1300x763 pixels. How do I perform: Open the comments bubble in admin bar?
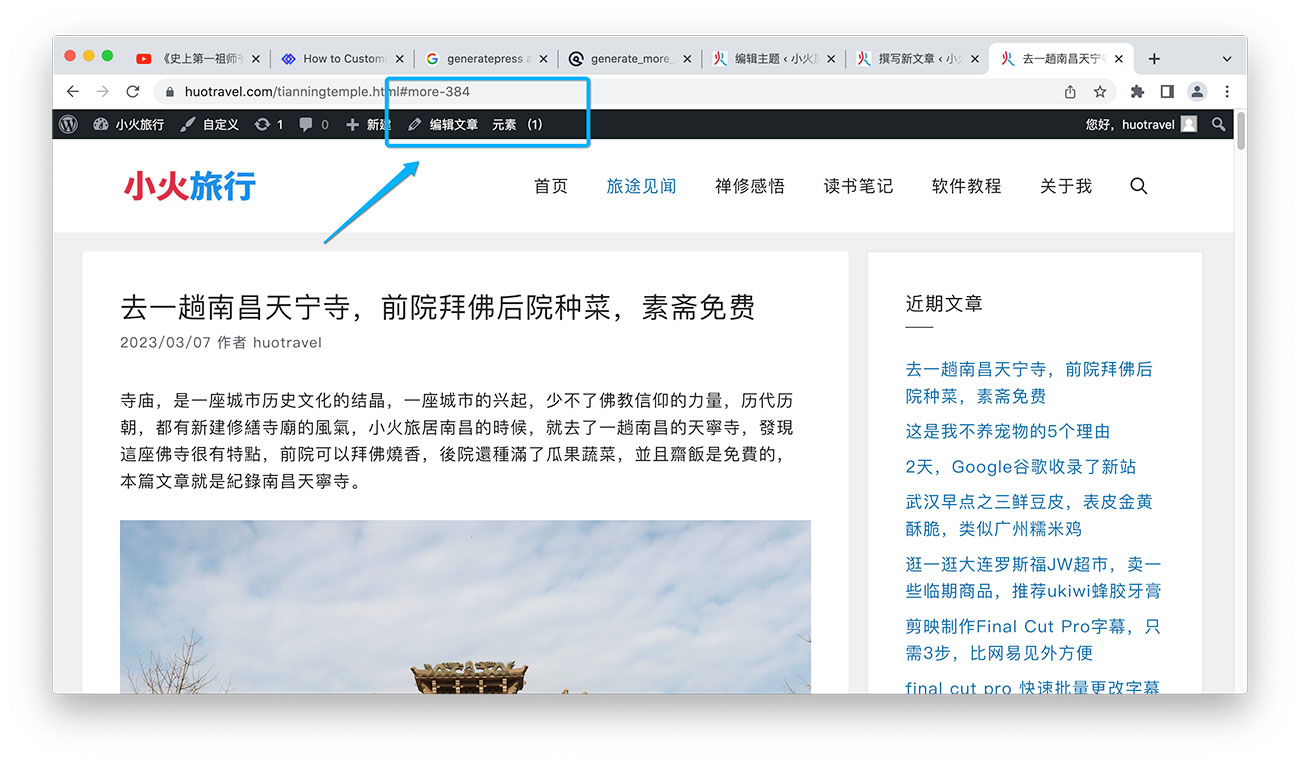(x=313, y=124)
